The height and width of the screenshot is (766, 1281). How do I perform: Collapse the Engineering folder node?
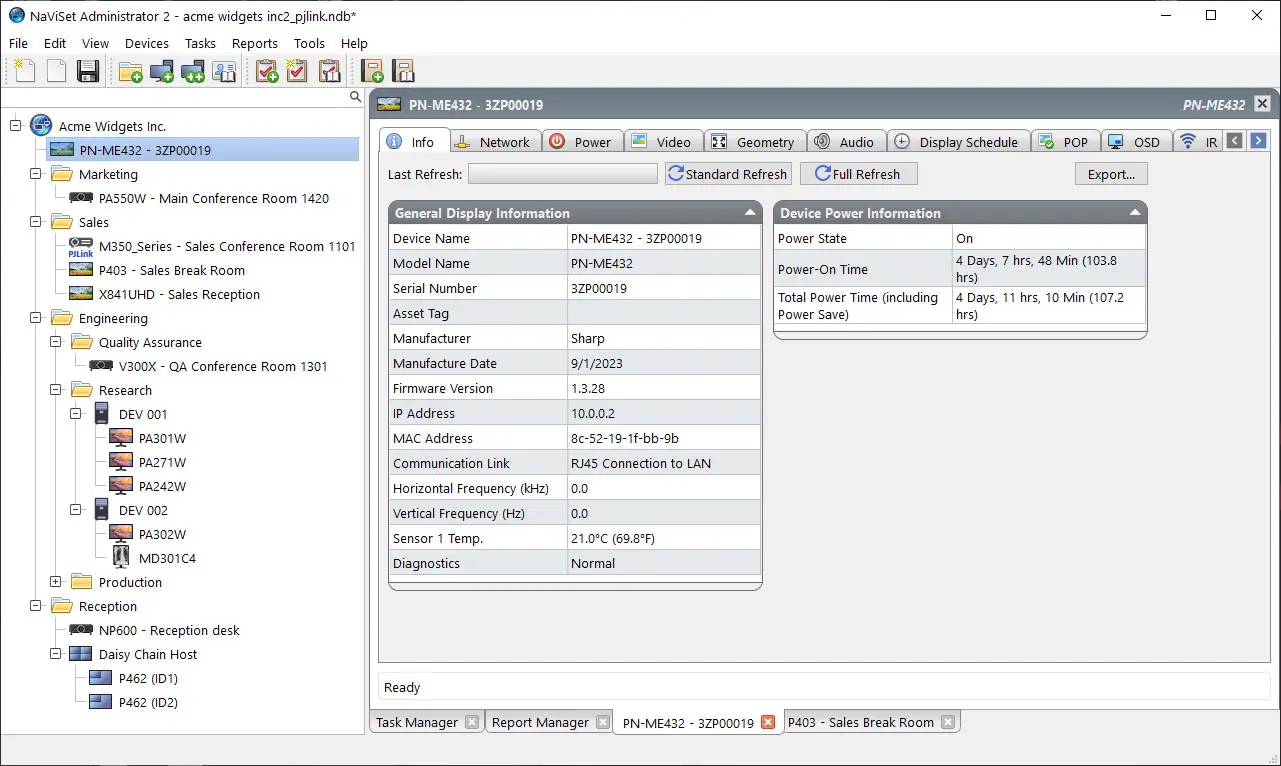(36, 318)
